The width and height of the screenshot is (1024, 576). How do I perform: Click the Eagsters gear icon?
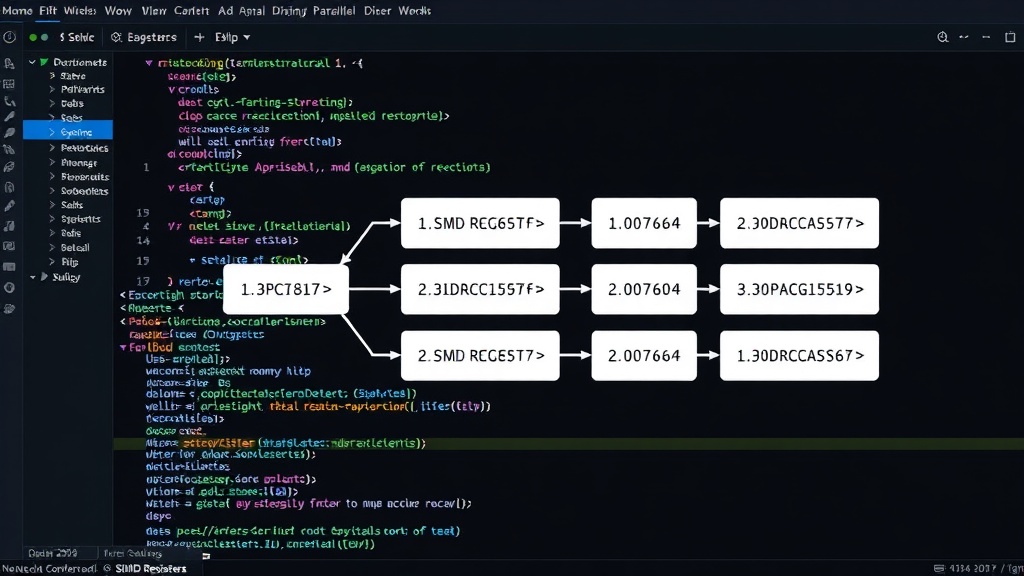116,37
